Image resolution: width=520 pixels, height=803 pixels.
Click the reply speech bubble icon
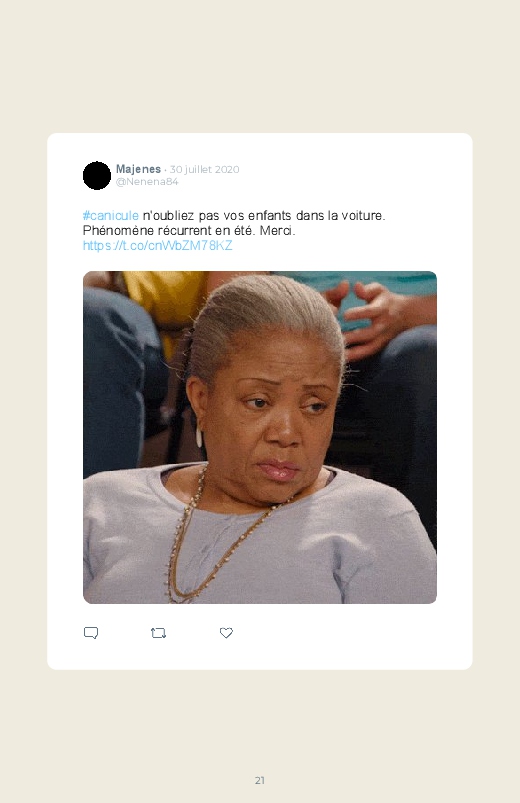91,633
